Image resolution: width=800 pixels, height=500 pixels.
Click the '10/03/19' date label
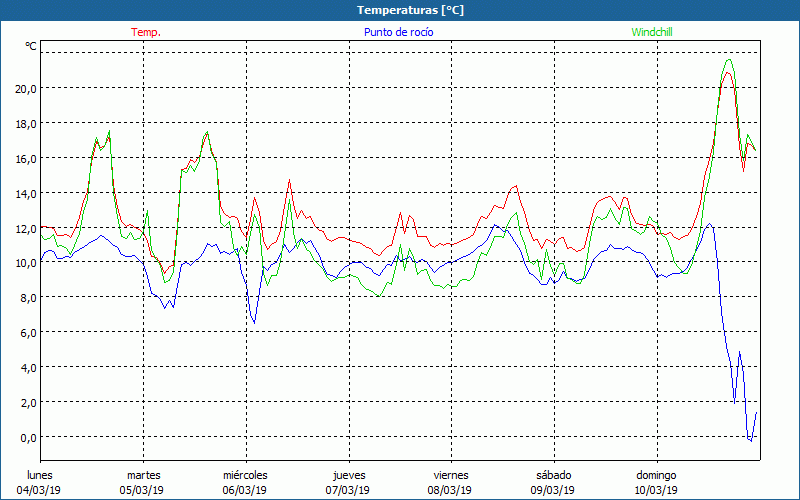tap(656, 490)
